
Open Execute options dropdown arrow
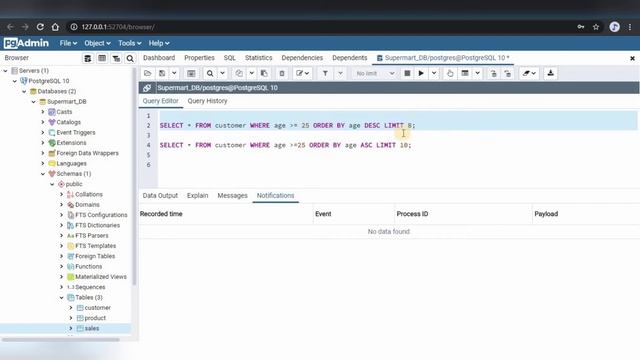click(434, 73)
